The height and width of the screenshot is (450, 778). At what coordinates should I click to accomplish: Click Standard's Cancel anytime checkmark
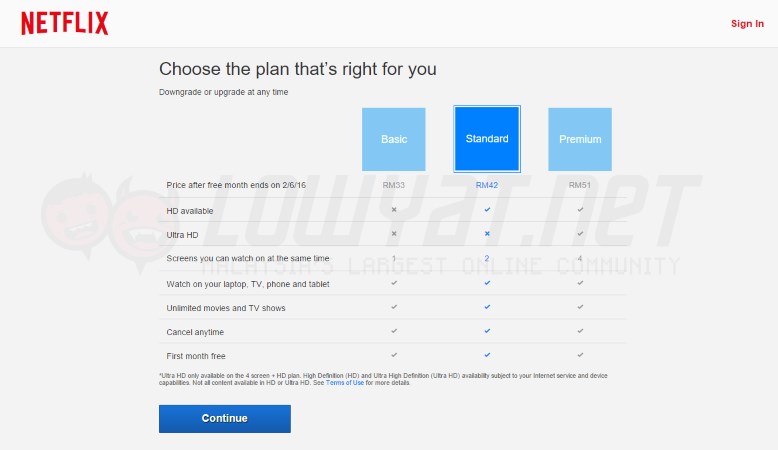click(x=487, y=331)
